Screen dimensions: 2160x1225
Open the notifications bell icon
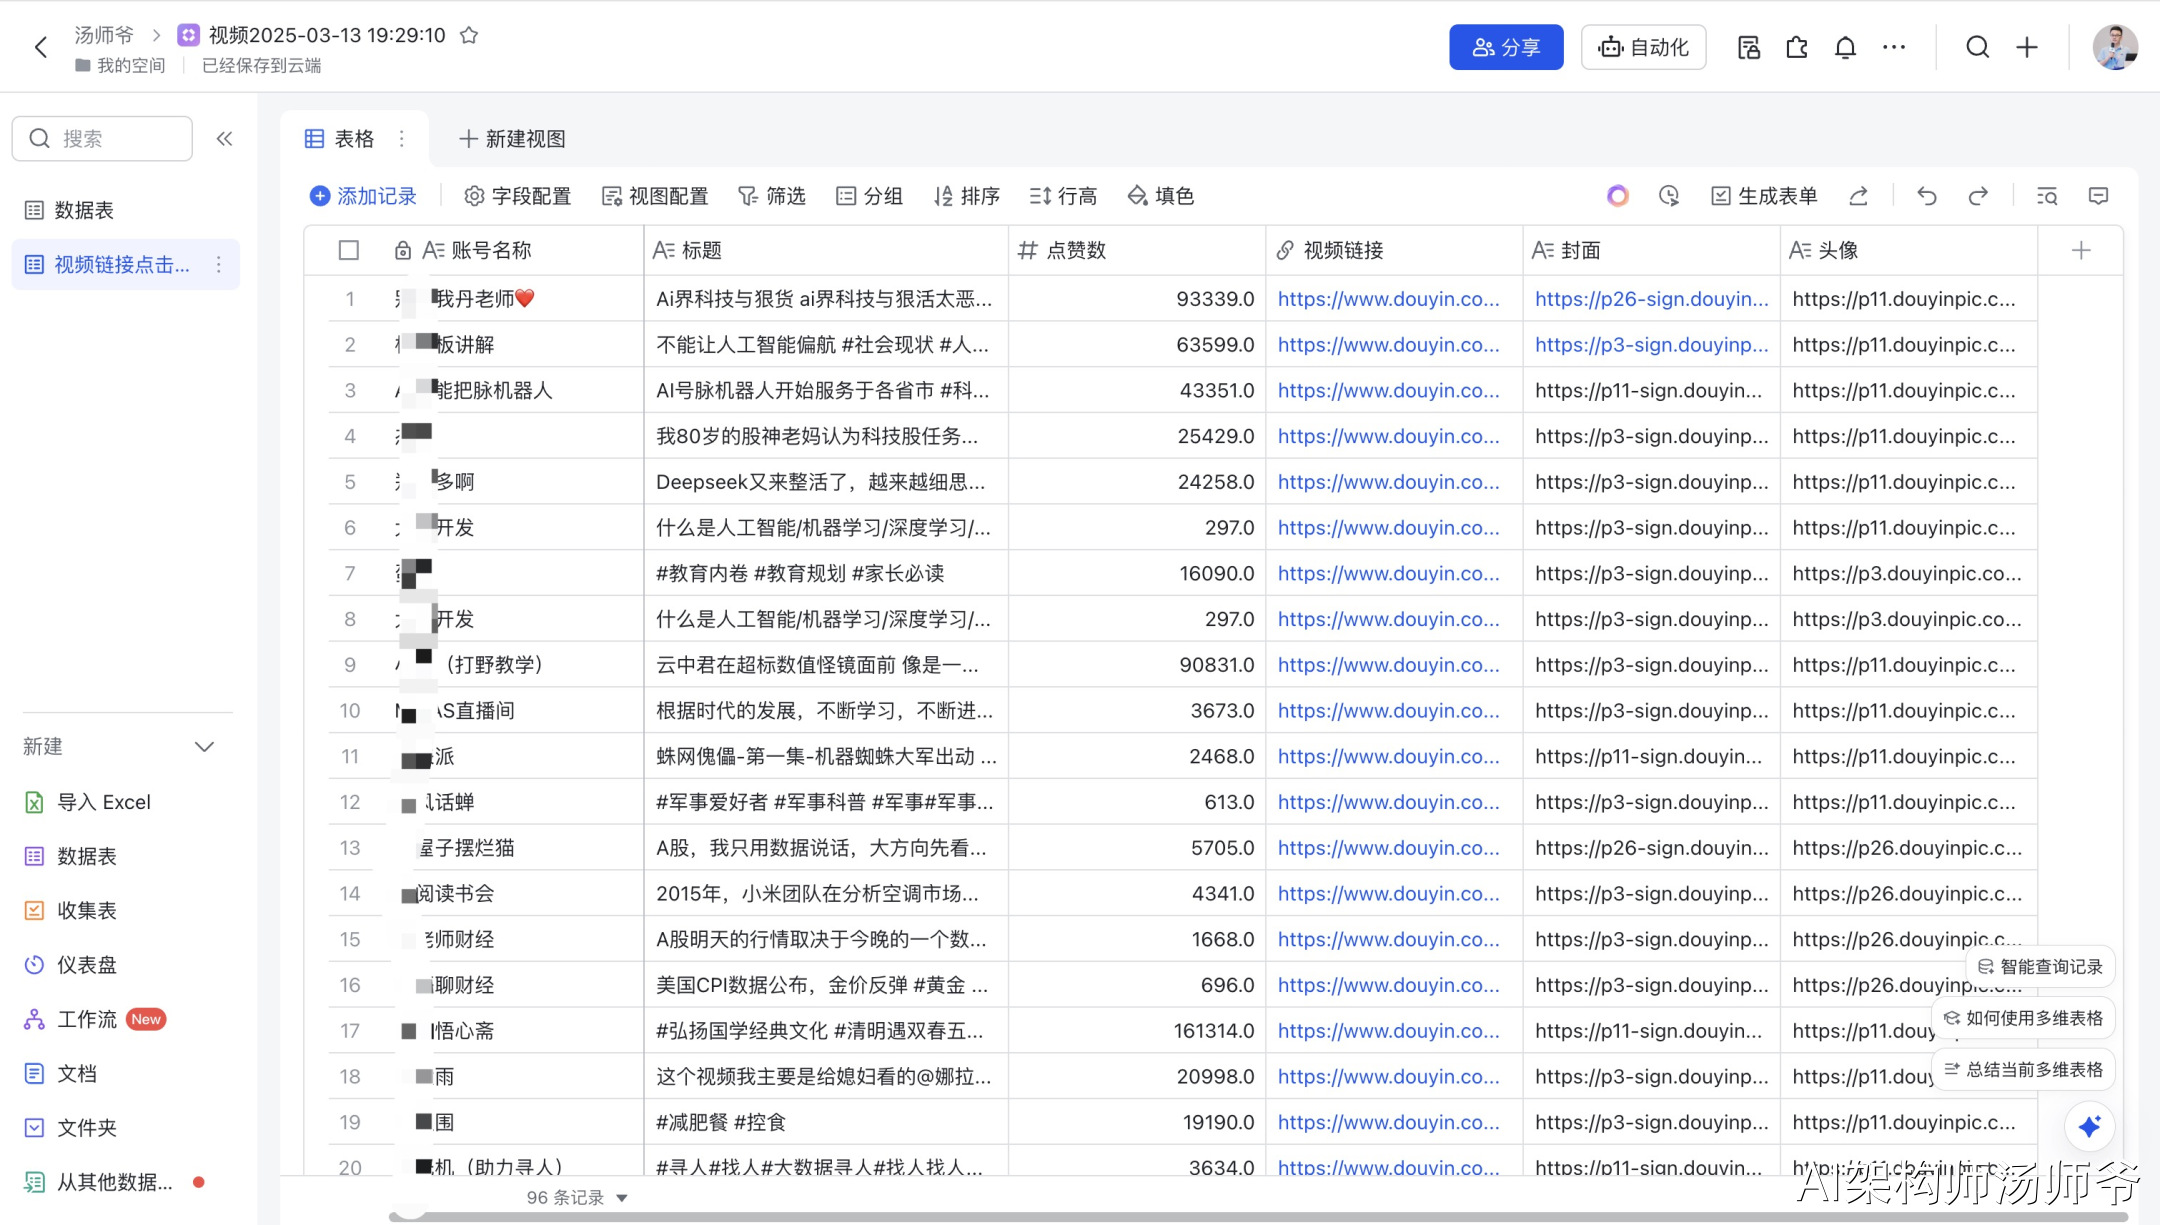[1845, 47]
